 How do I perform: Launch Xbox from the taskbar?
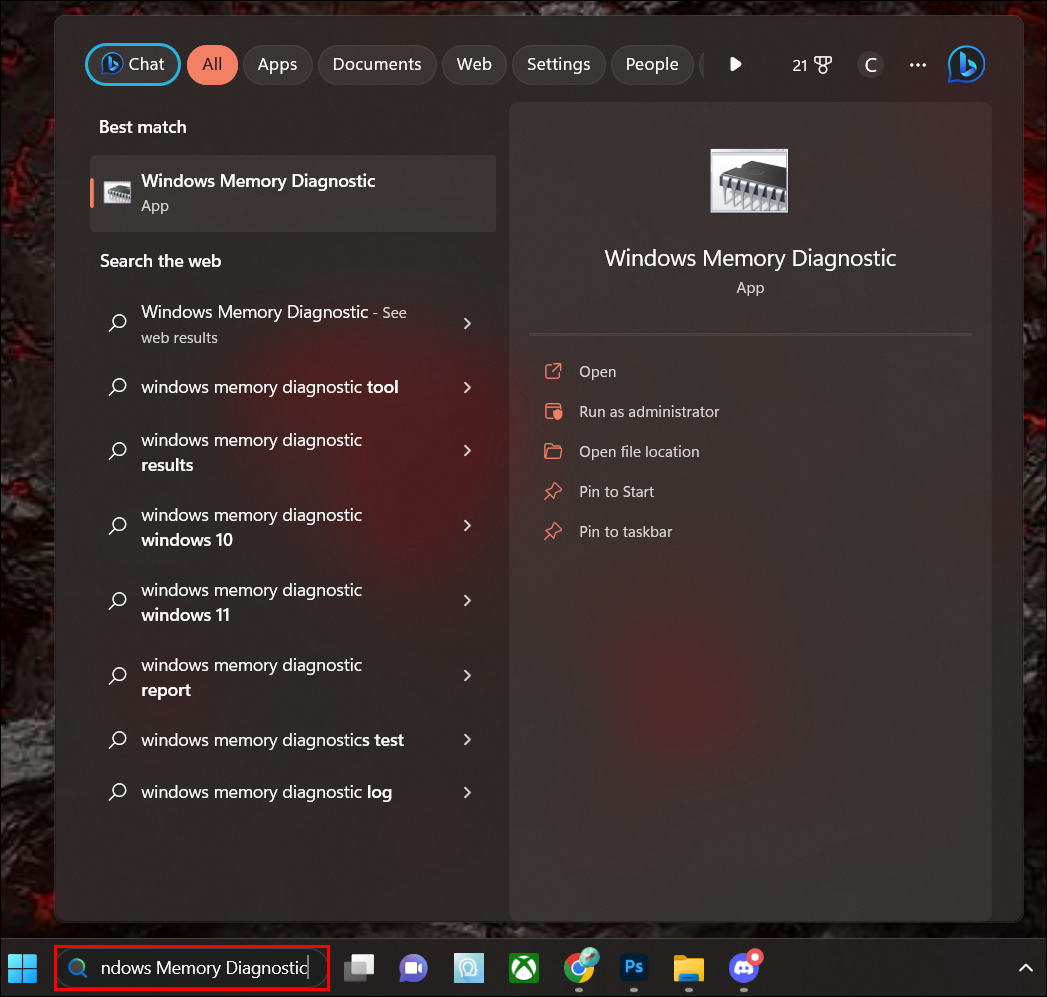pos(524,968)
